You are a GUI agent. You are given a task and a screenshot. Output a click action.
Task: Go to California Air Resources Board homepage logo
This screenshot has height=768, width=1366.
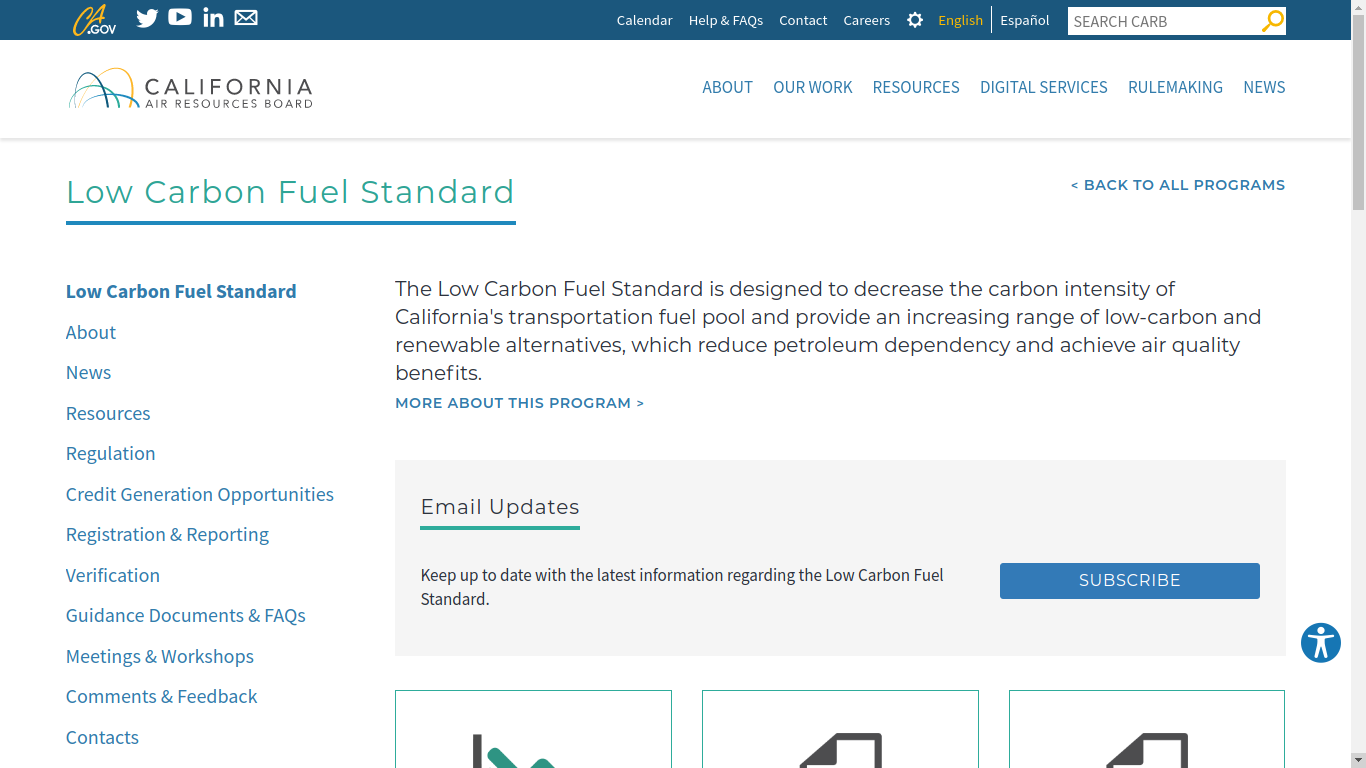(191, 89)
